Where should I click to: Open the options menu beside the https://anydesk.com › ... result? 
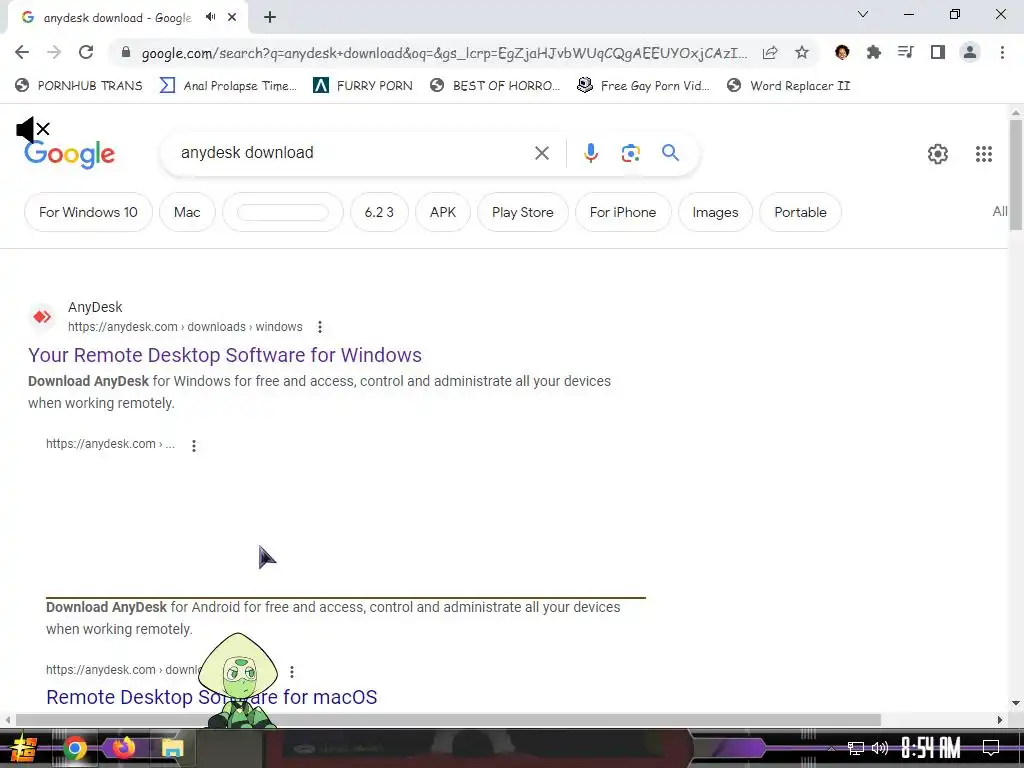tap(193, 445)
